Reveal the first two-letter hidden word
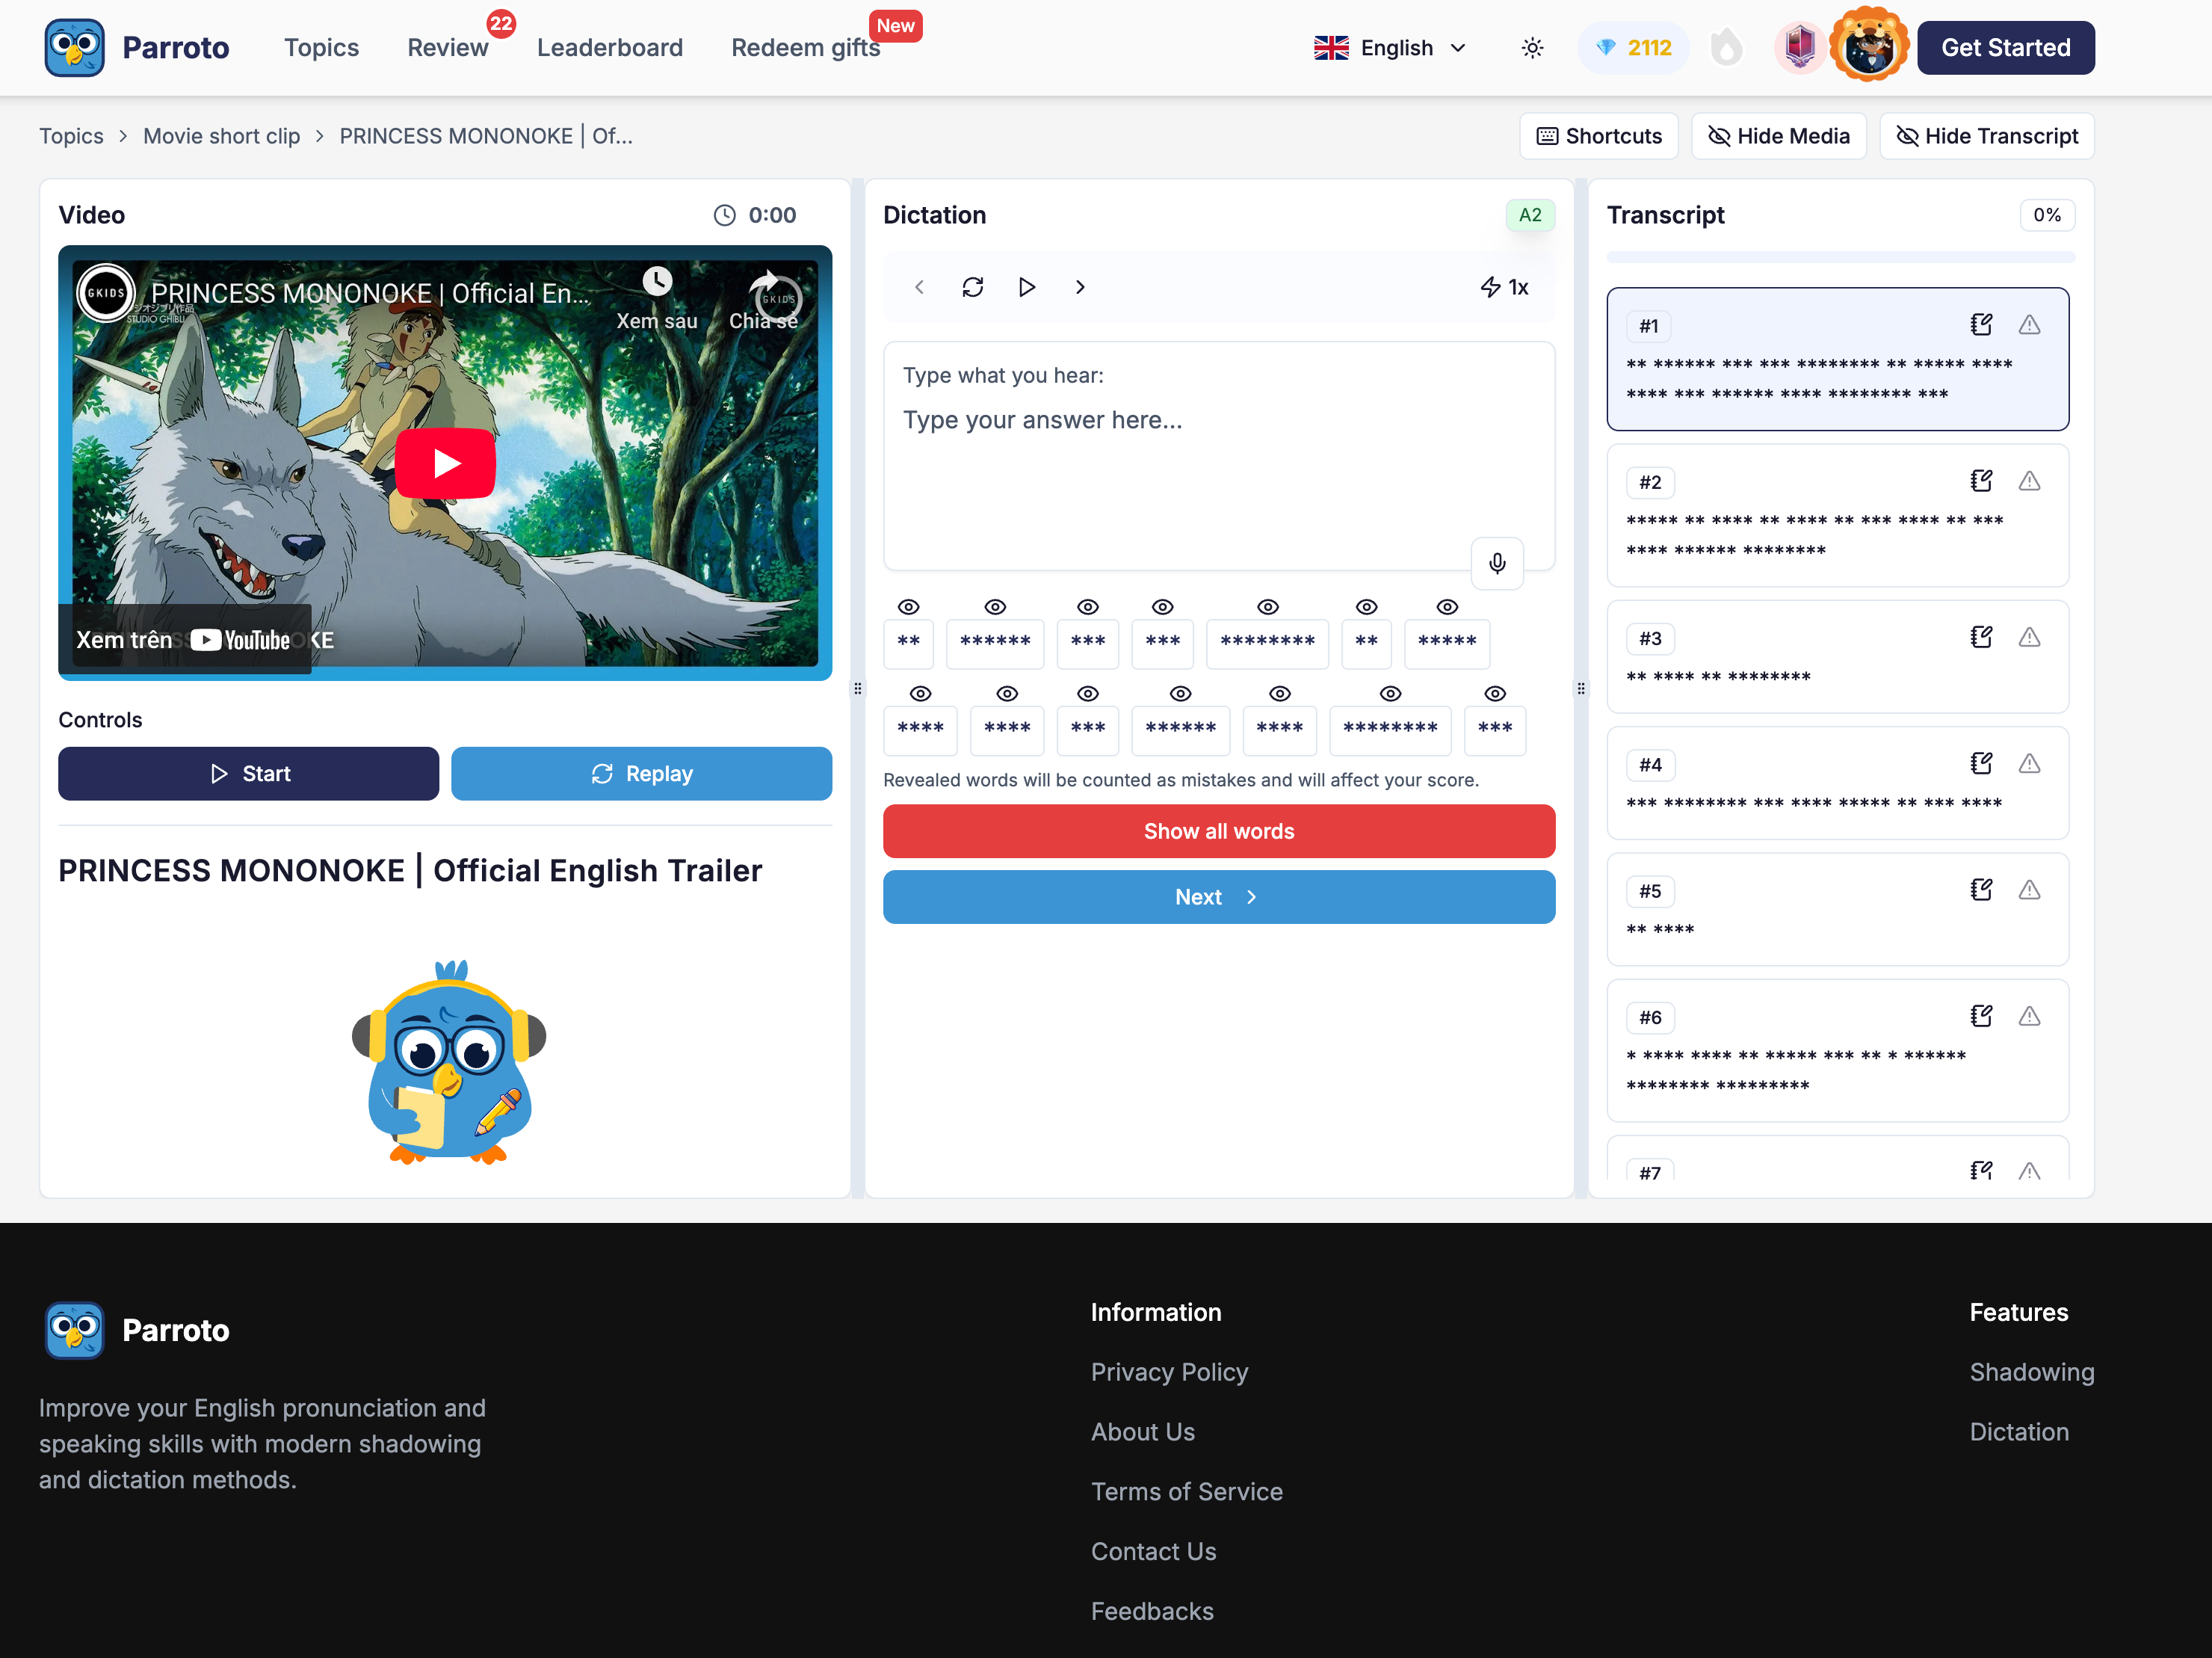Viewport: 2212px width, 1658px height. click(908, 607)
